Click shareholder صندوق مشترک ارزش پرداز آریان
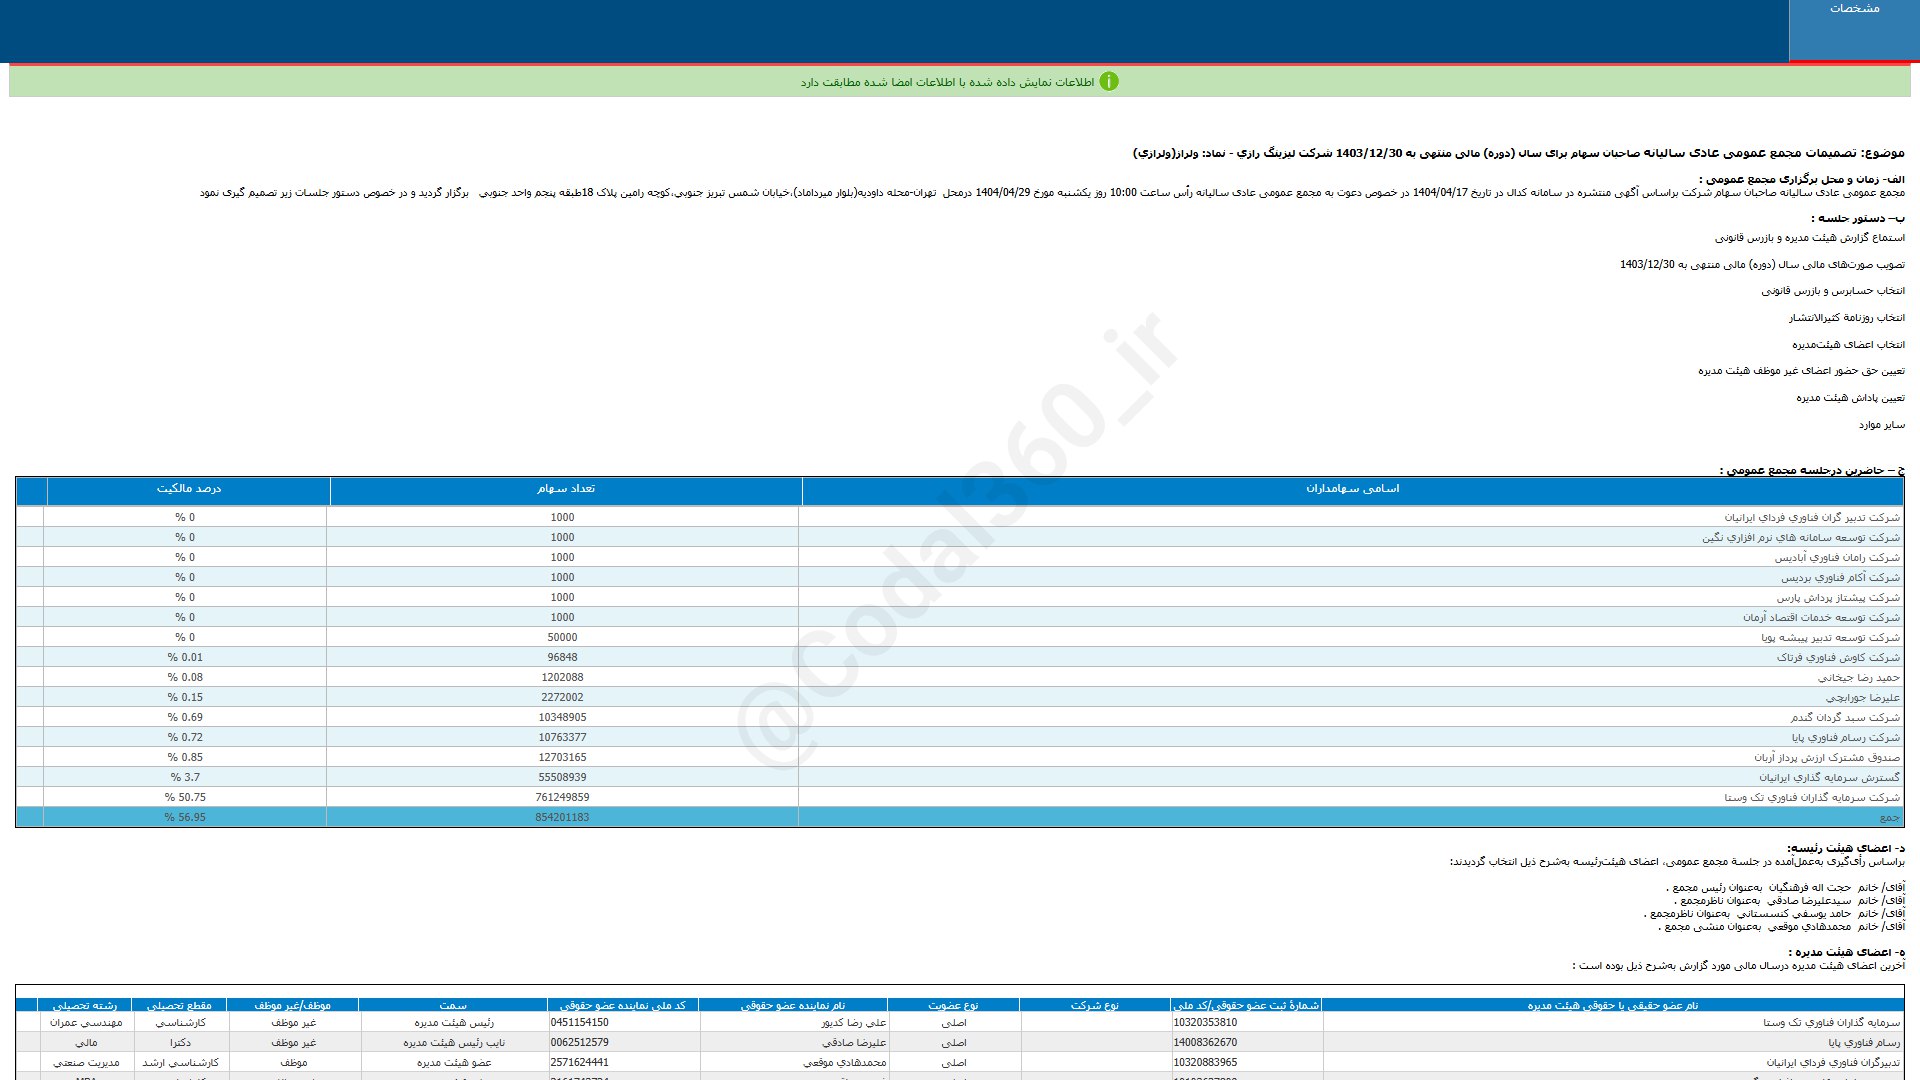The image size is (1920, 1080). 1826,758
